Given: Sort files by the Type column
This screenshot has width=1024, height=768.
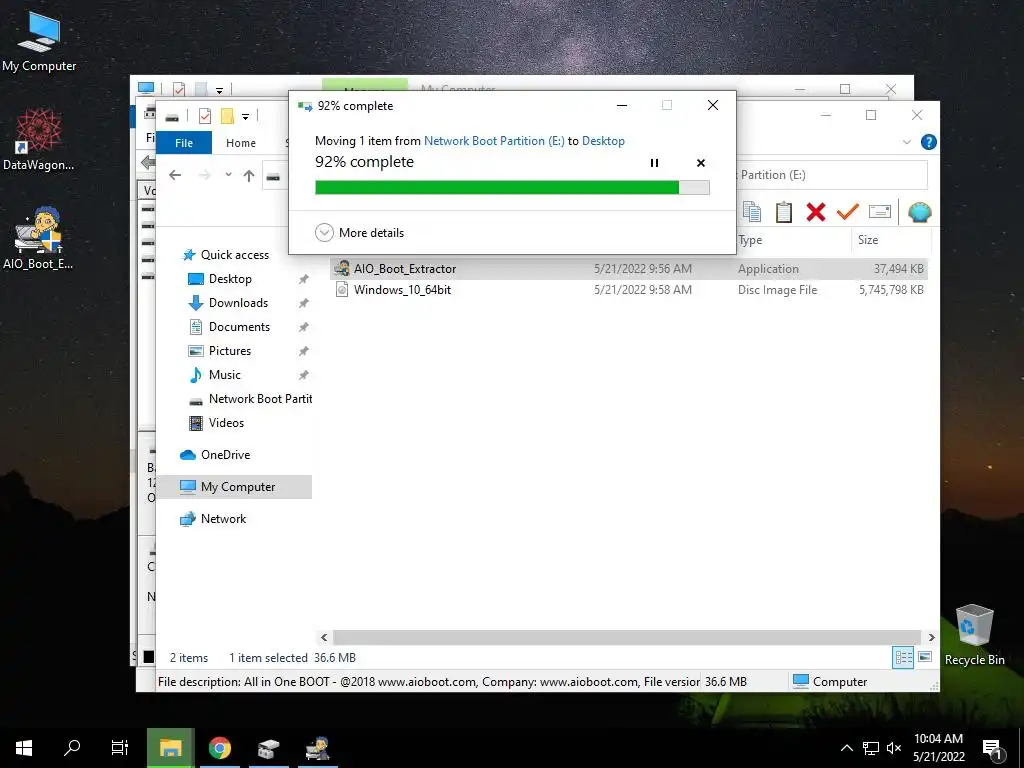Looking at the screenshot, I should tap(793, 240).
